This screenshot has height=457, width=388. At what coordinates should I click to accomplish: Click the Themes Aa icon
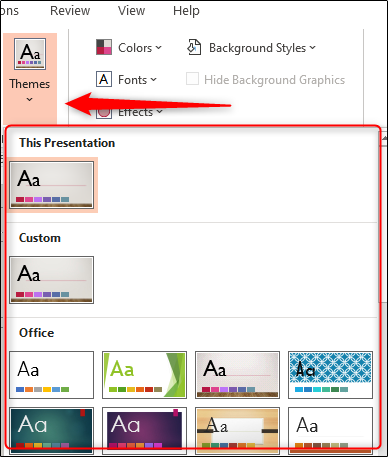click(30, 54)
